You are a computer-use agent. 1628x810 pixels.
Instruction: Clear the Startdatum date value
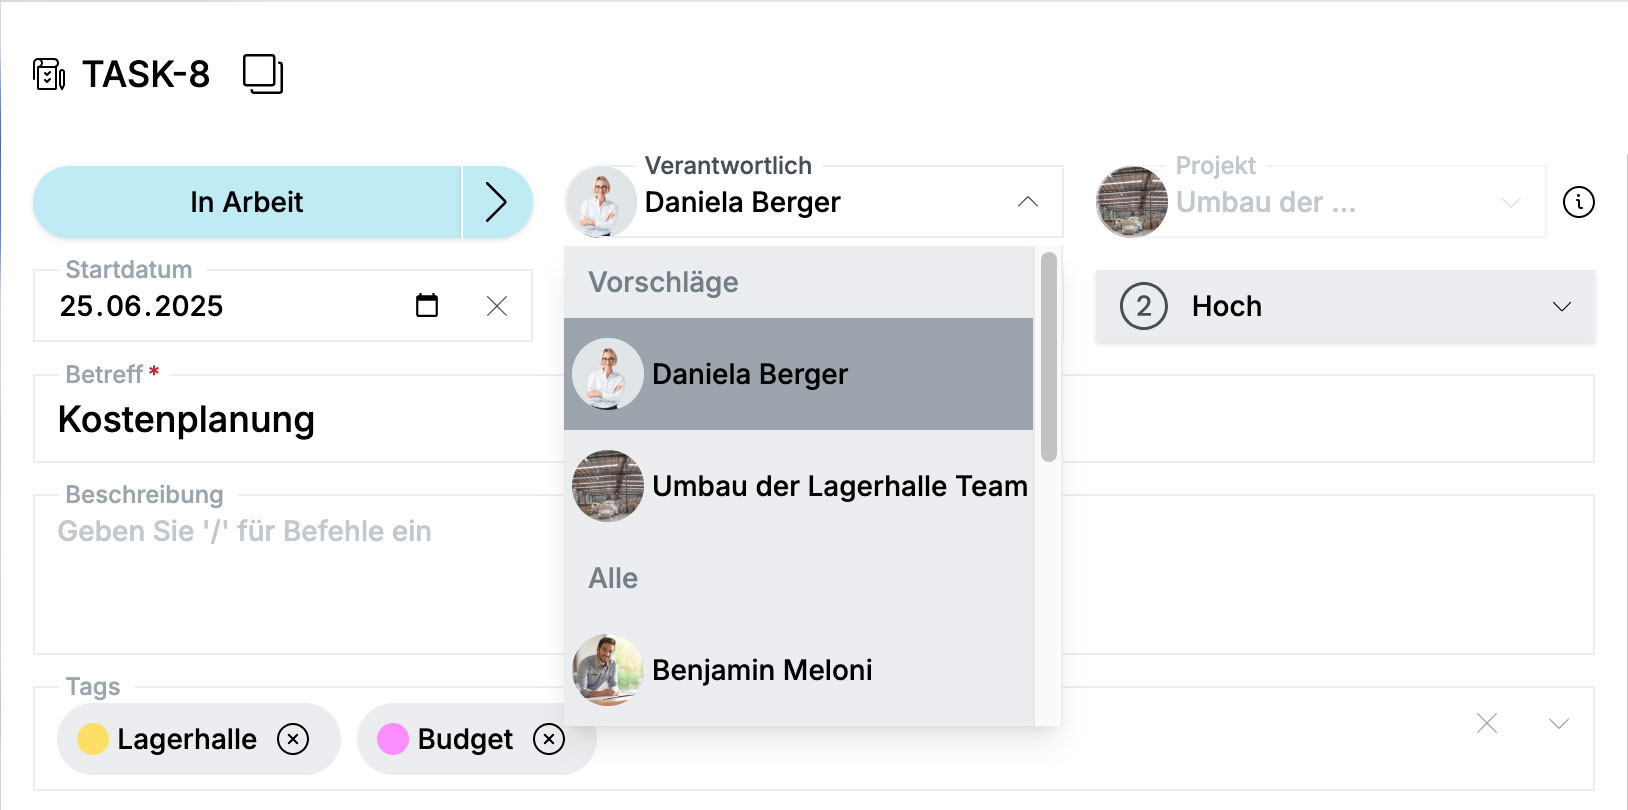tap(497, 306)
